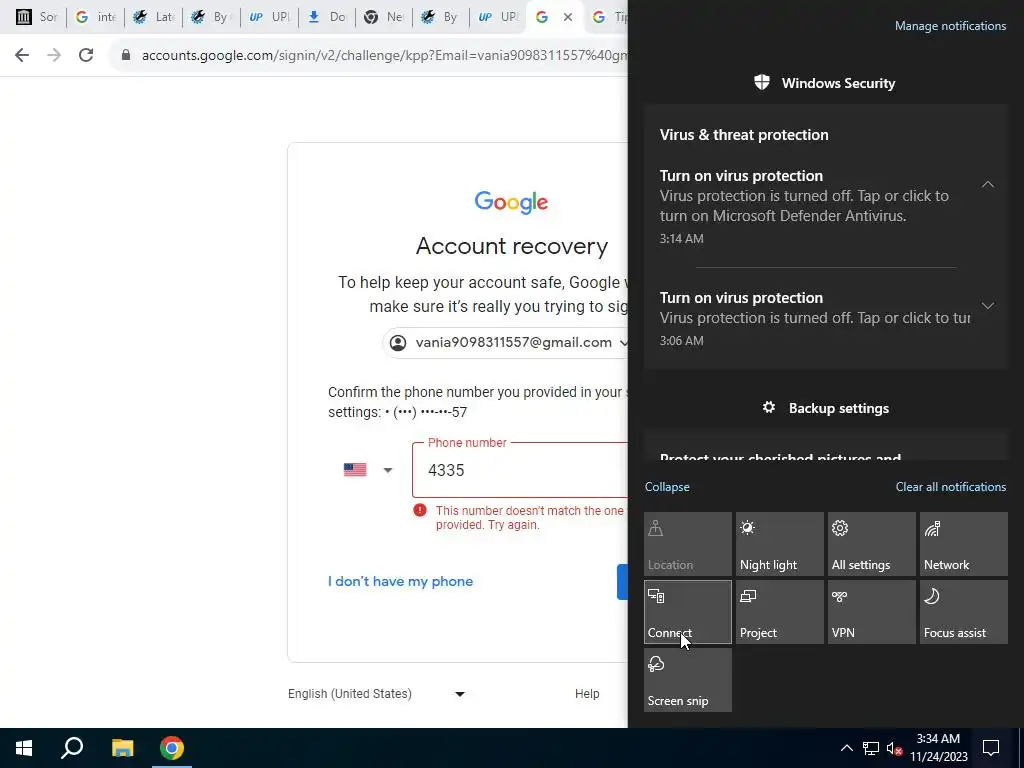Go back in Chrome browser
The height and width of the screenshot is (768, 1024).
tap(22, 55)
